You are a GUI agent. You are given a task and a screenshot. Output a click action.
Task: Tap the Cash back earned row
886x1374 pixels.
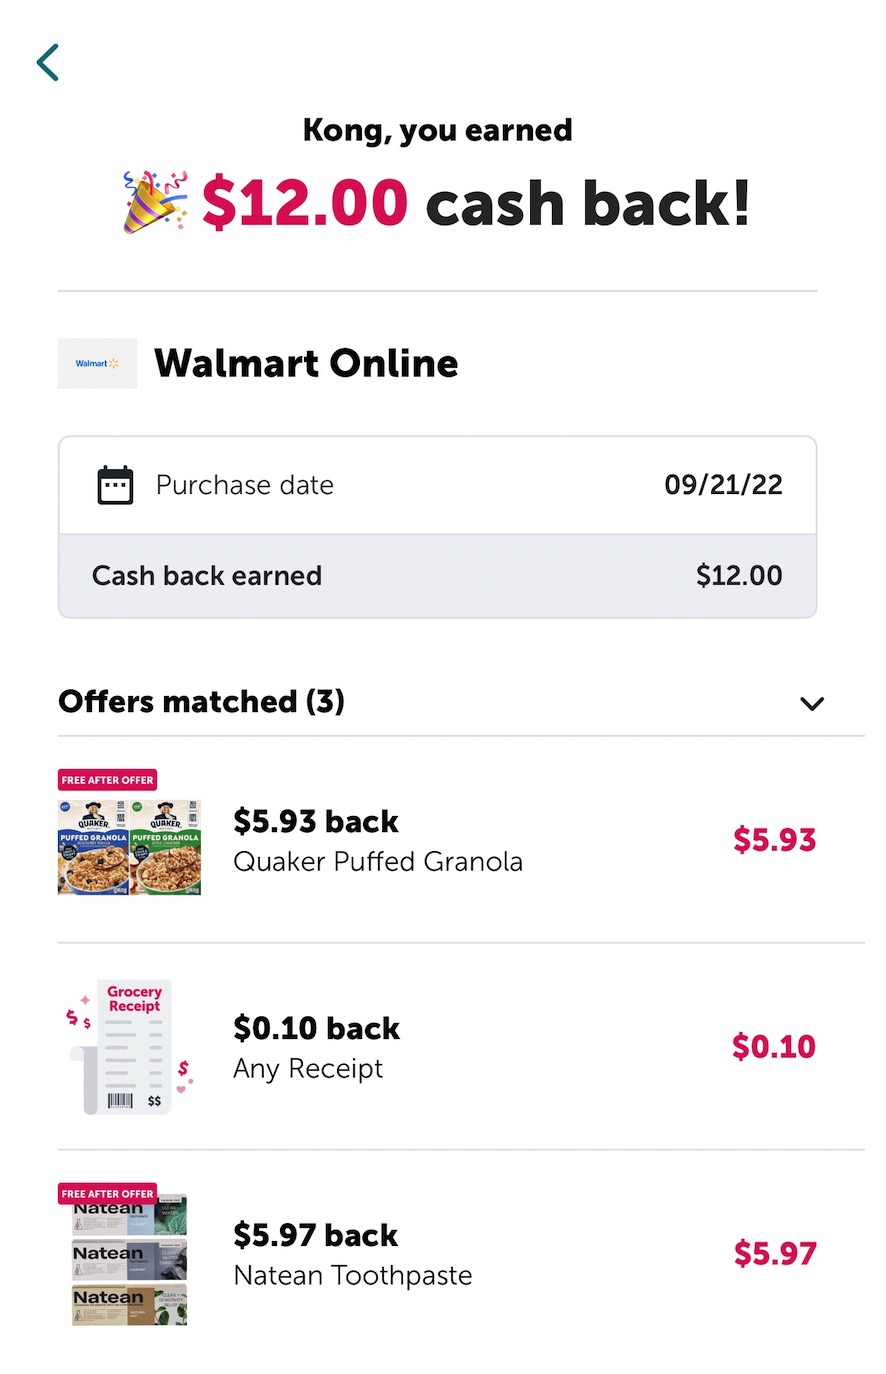tap(437, 576)
